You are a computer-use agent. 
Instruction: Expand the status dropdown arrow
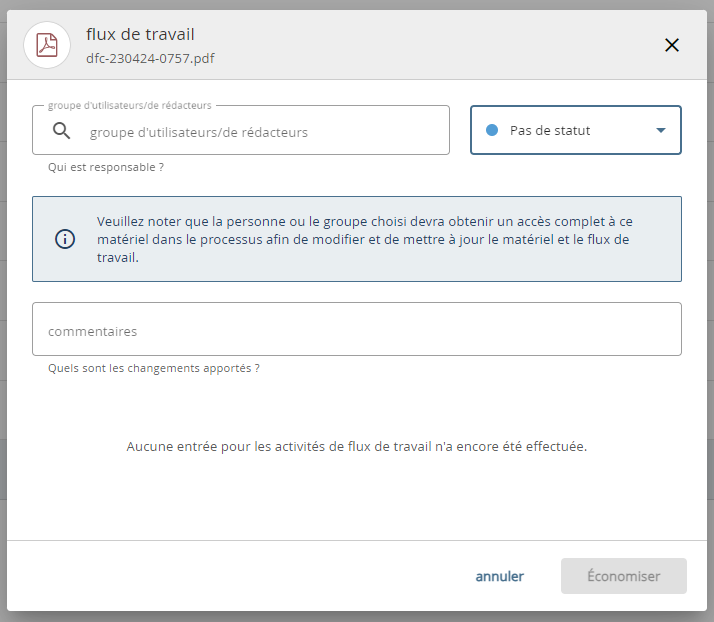[x=660, y=130]
